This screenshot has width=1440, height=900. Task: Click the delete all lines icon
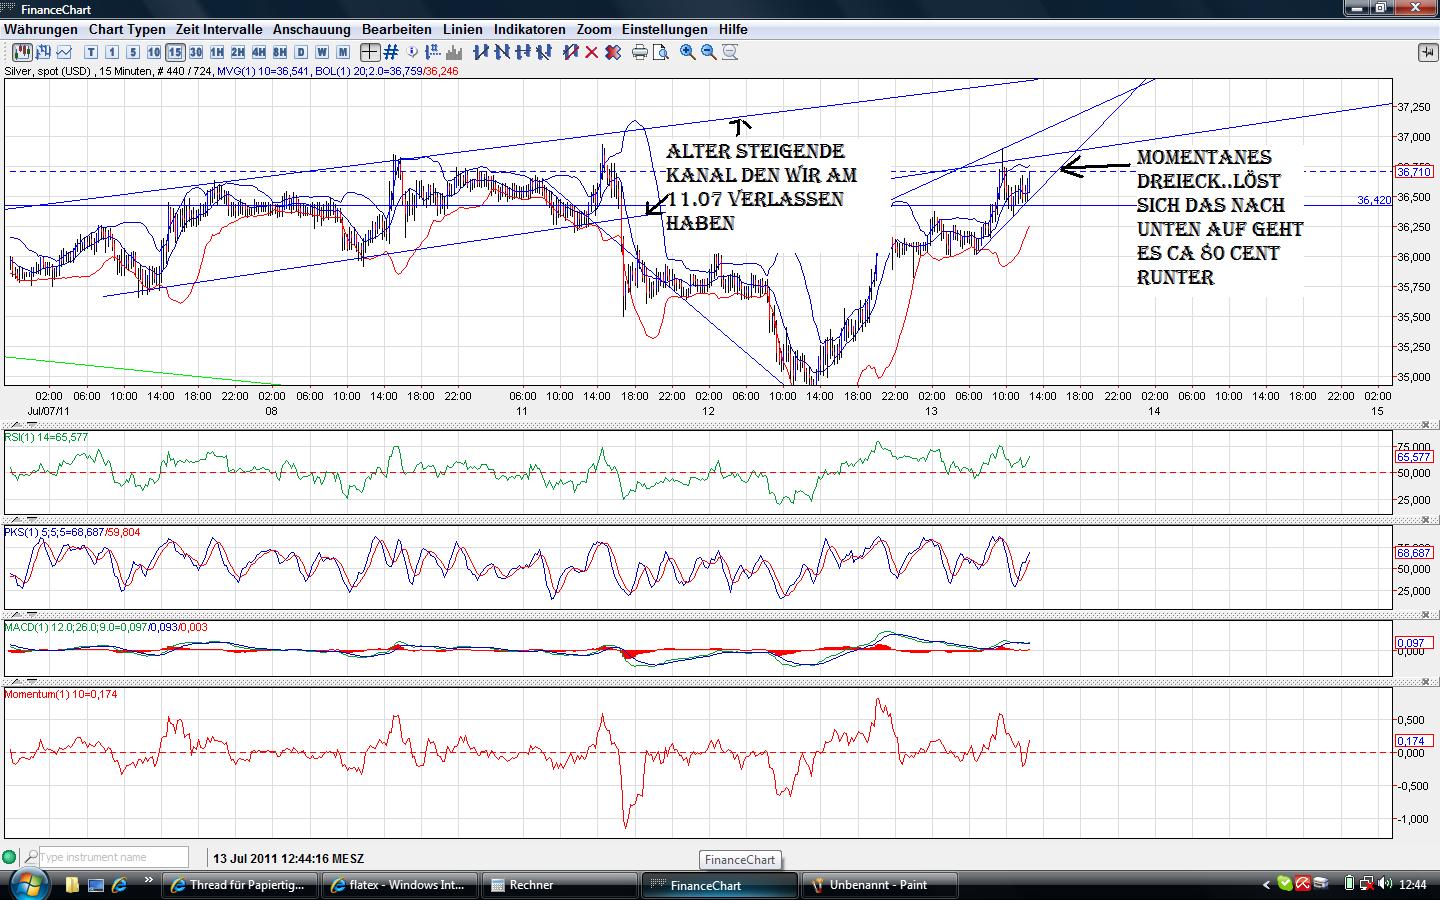613,52
